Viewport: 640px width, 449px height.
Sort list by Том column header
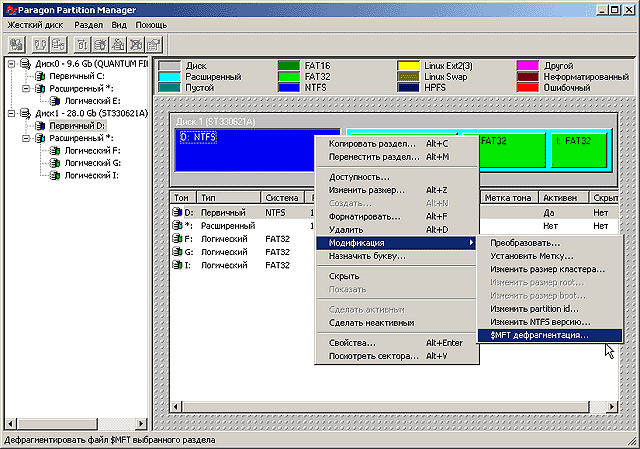[183, 198]
